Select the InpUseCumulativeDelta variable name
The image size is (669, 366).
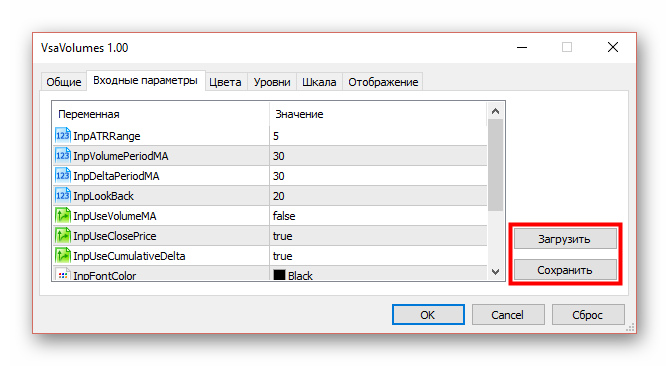click(129, 256)
